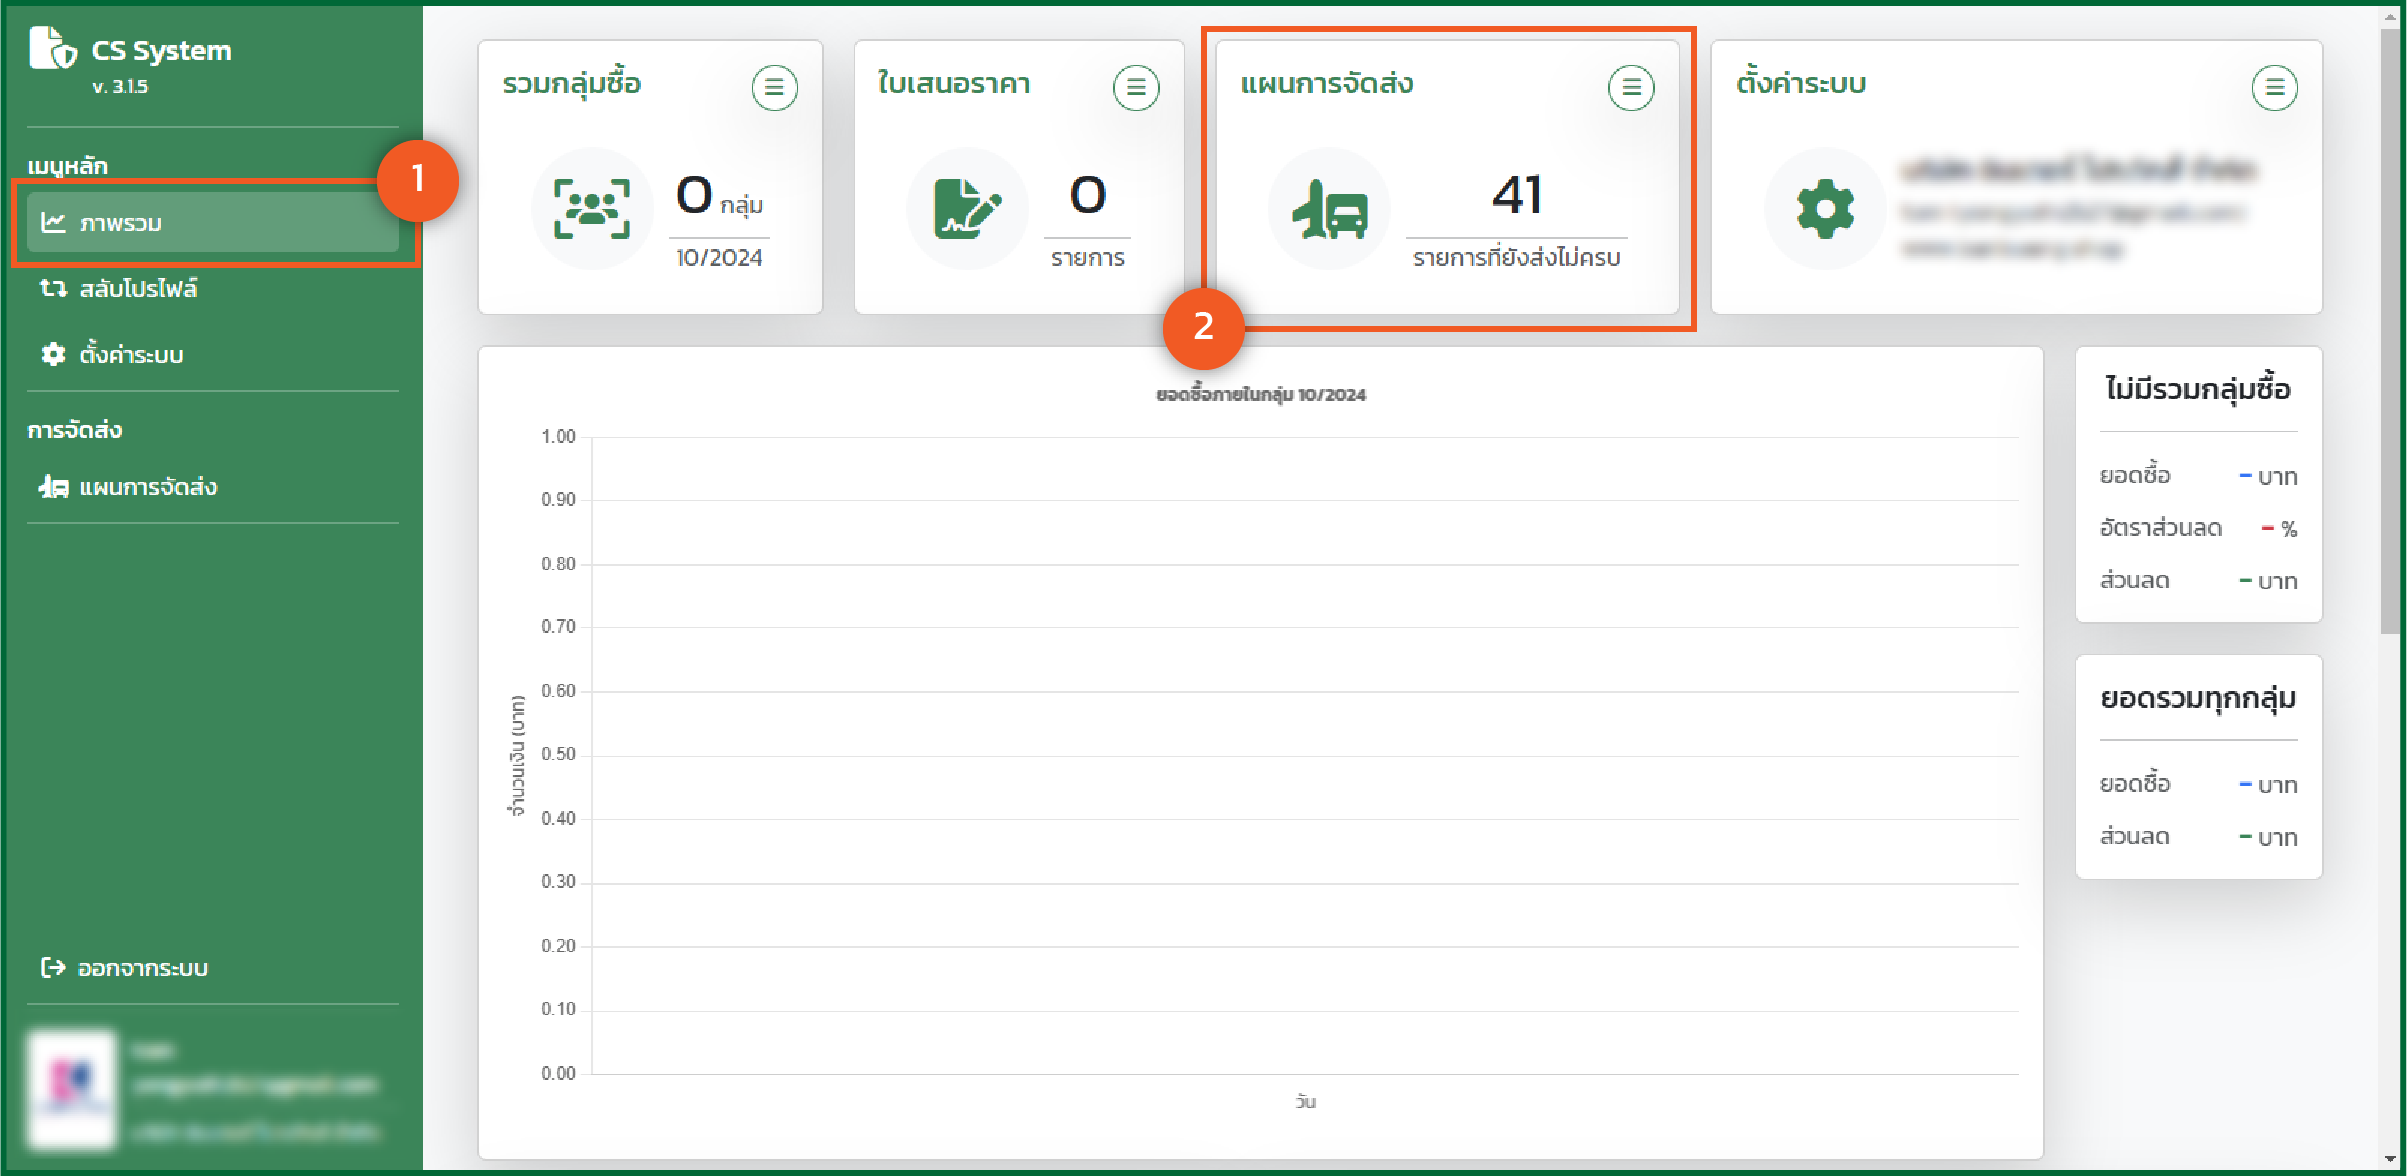
Task: Go to แผนการจัดส่ง in the sidebar
Action: [146, 487]
